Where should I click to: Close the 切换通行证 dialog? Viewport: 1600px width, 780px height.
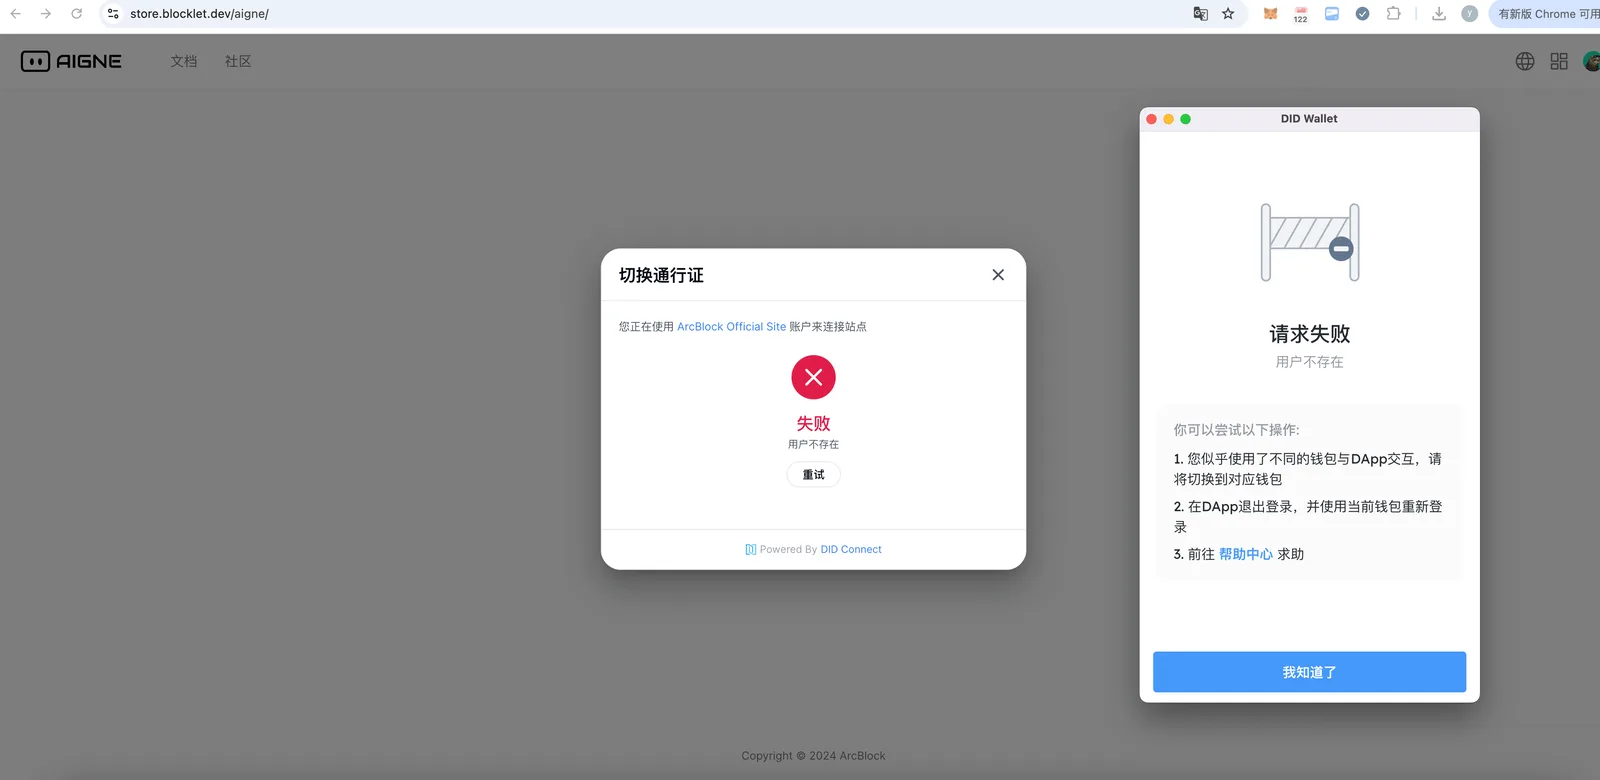point(998,275)
